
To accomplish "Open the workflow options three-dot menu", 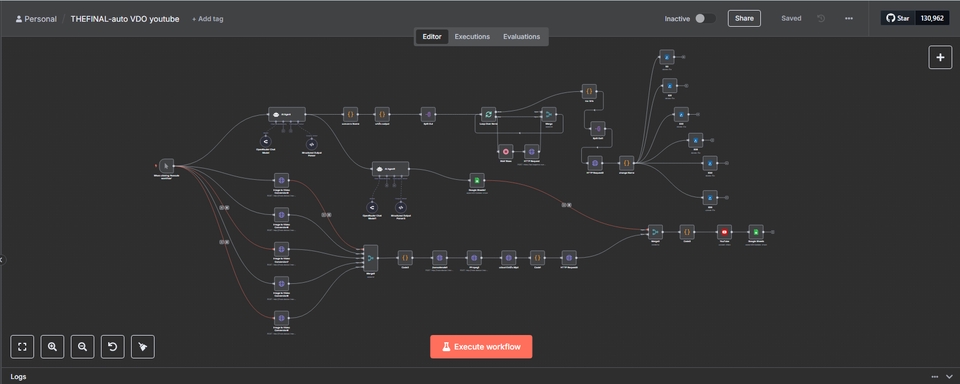I will tap(849, 18).
